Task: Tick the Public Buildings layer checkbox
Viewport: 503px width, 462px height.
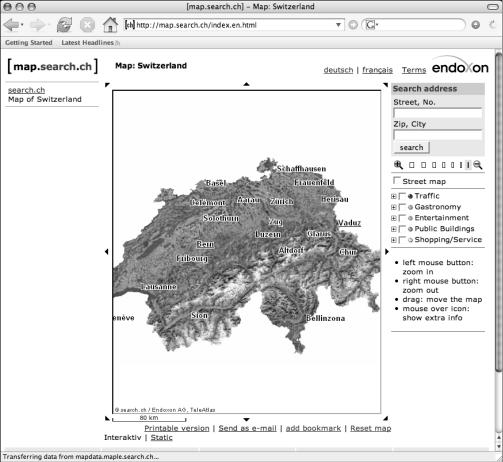Action: [x=402, y=229]
